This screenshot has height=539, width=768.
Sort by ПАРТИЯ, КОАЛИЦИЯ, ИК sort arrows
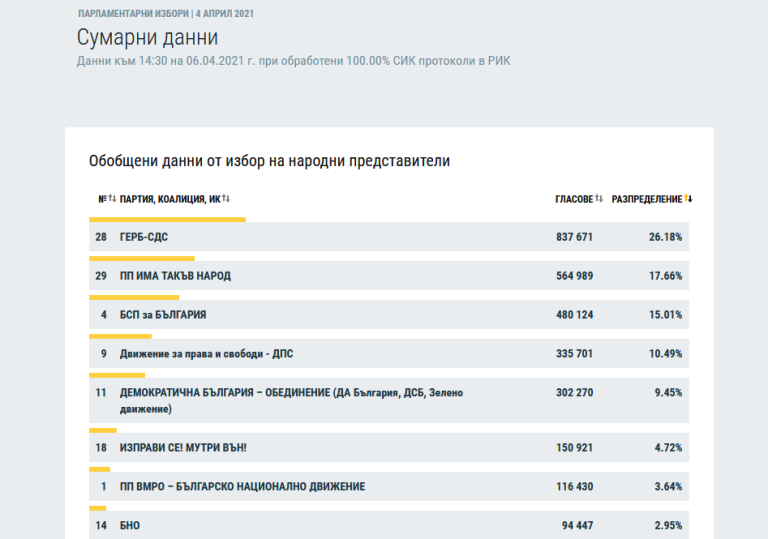click(226, 198)
